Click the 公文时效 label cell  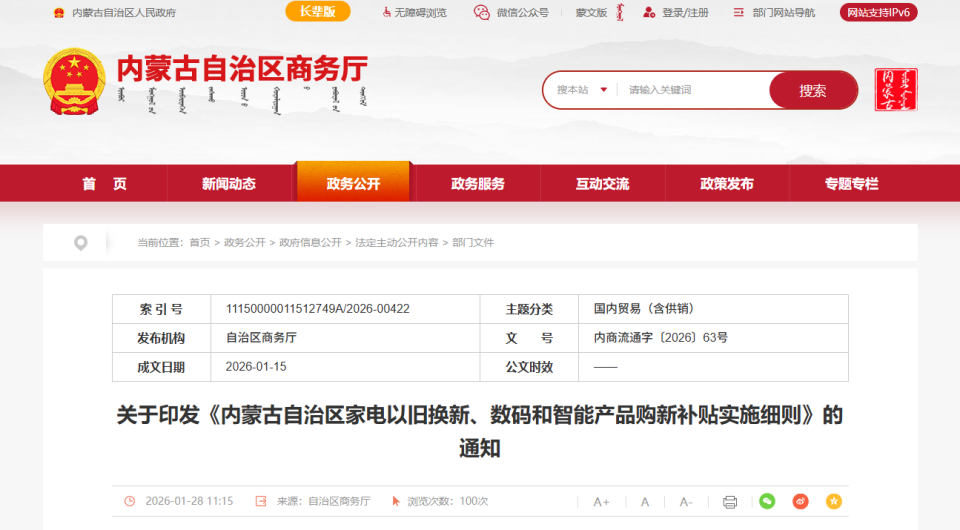tap(529, 367)
